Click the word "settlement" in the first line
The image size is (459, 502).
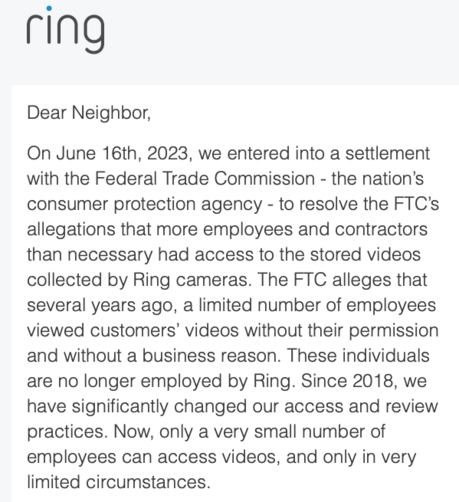pos(387,154)
